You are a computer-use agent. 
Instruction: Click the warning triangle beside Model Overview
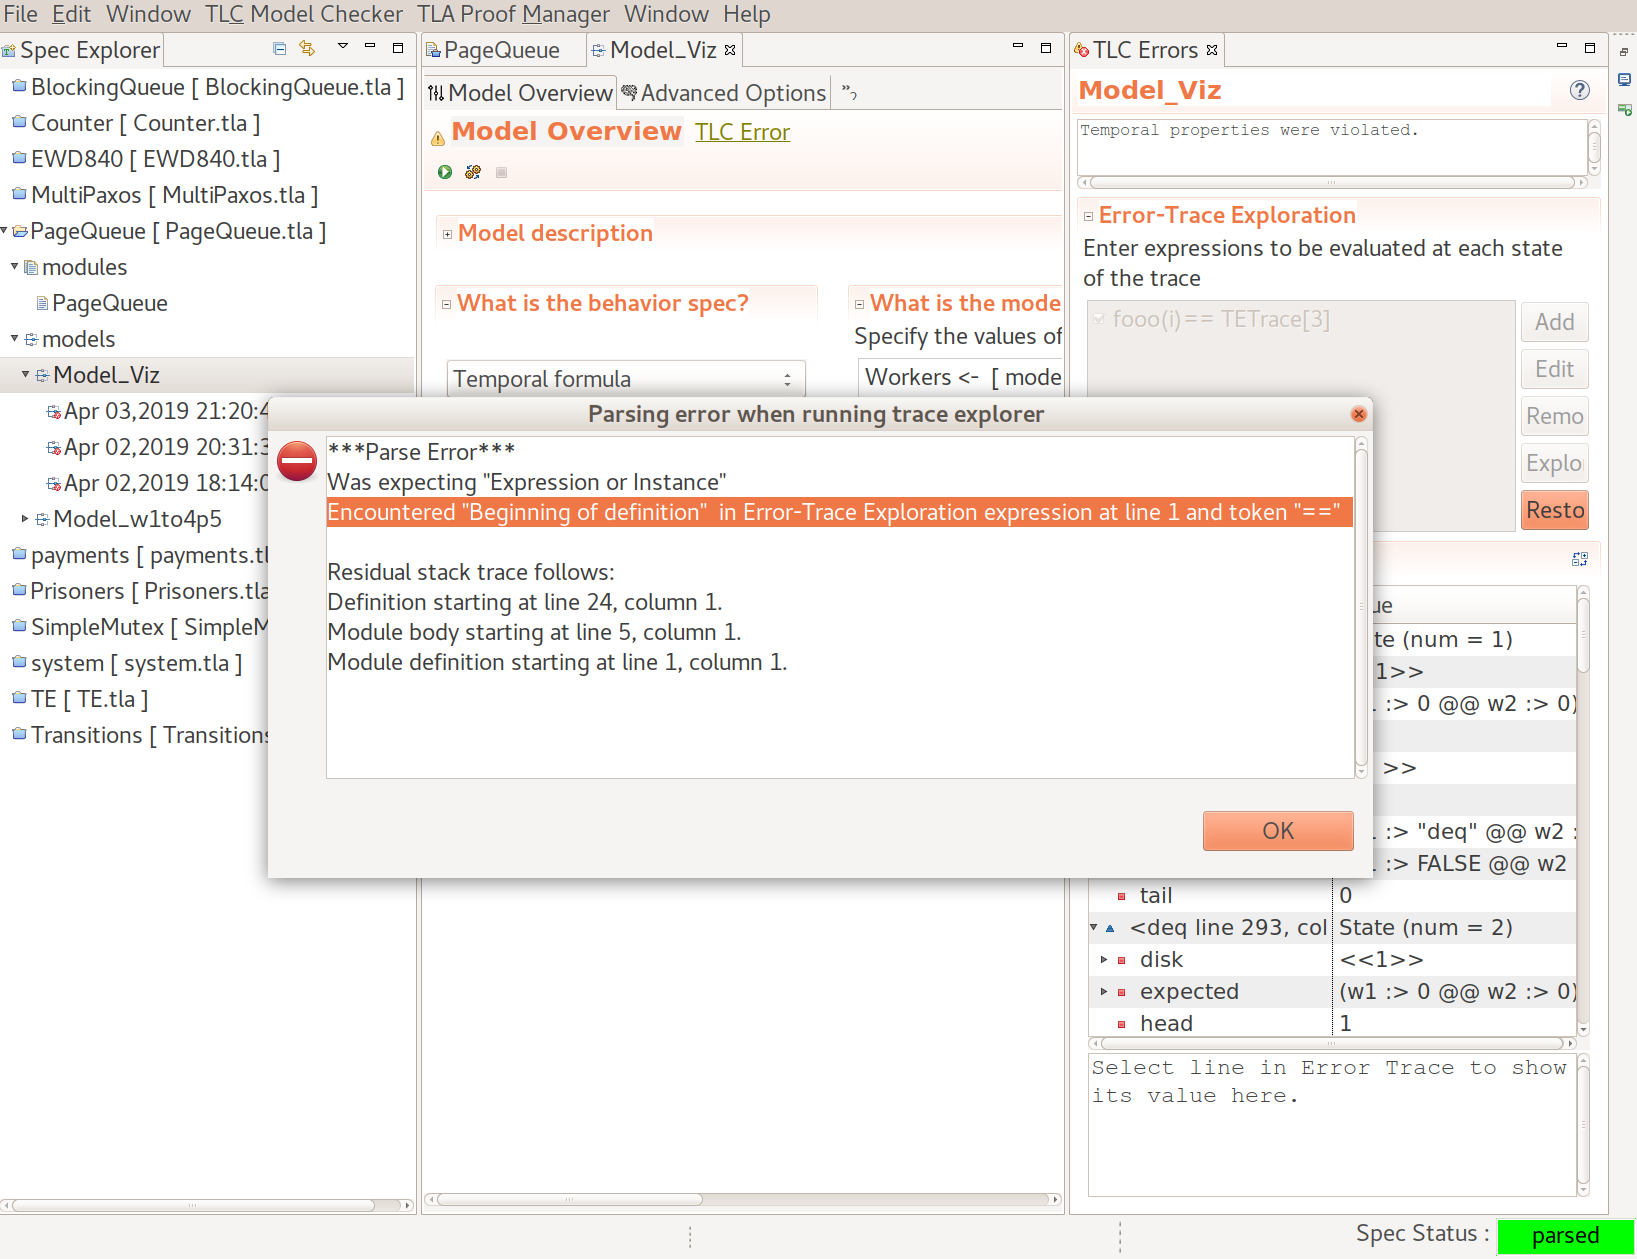click(437, 139)
